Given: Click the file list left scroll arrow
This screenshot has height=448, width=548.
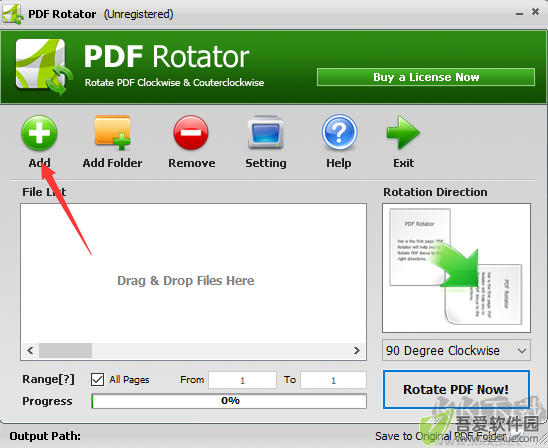Looking at the screenshot, I should point(30,351).
